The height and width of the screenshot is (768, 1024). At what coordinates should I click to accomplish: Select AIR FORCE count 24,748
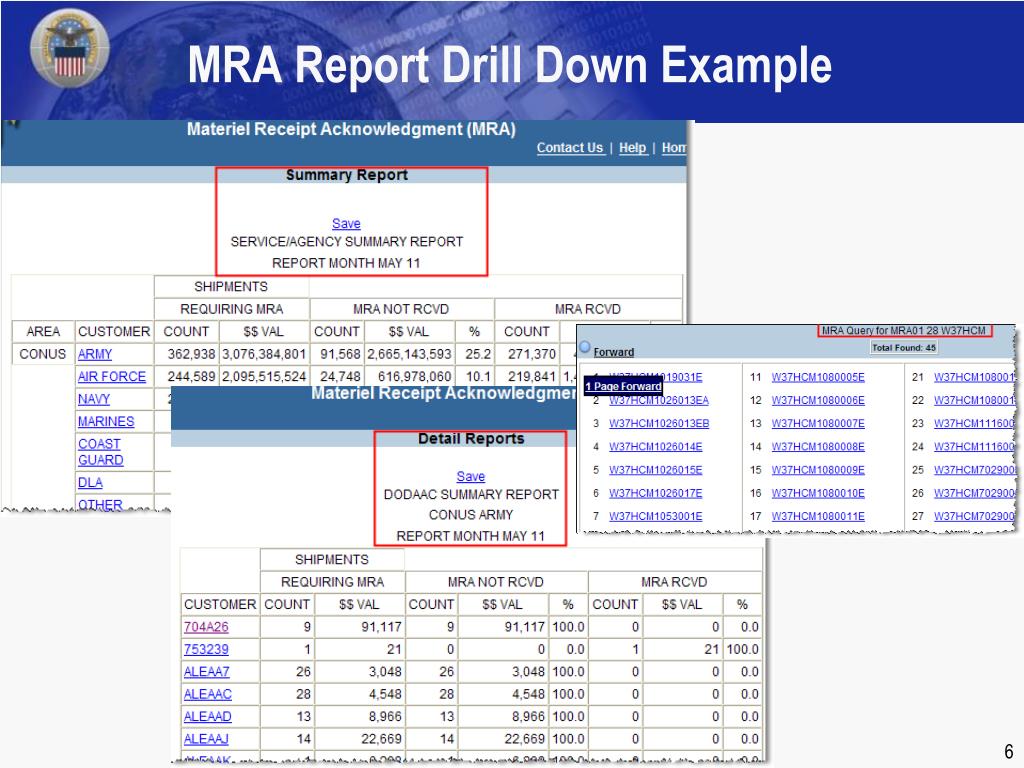pyautogui.click(x=340, y=377)
